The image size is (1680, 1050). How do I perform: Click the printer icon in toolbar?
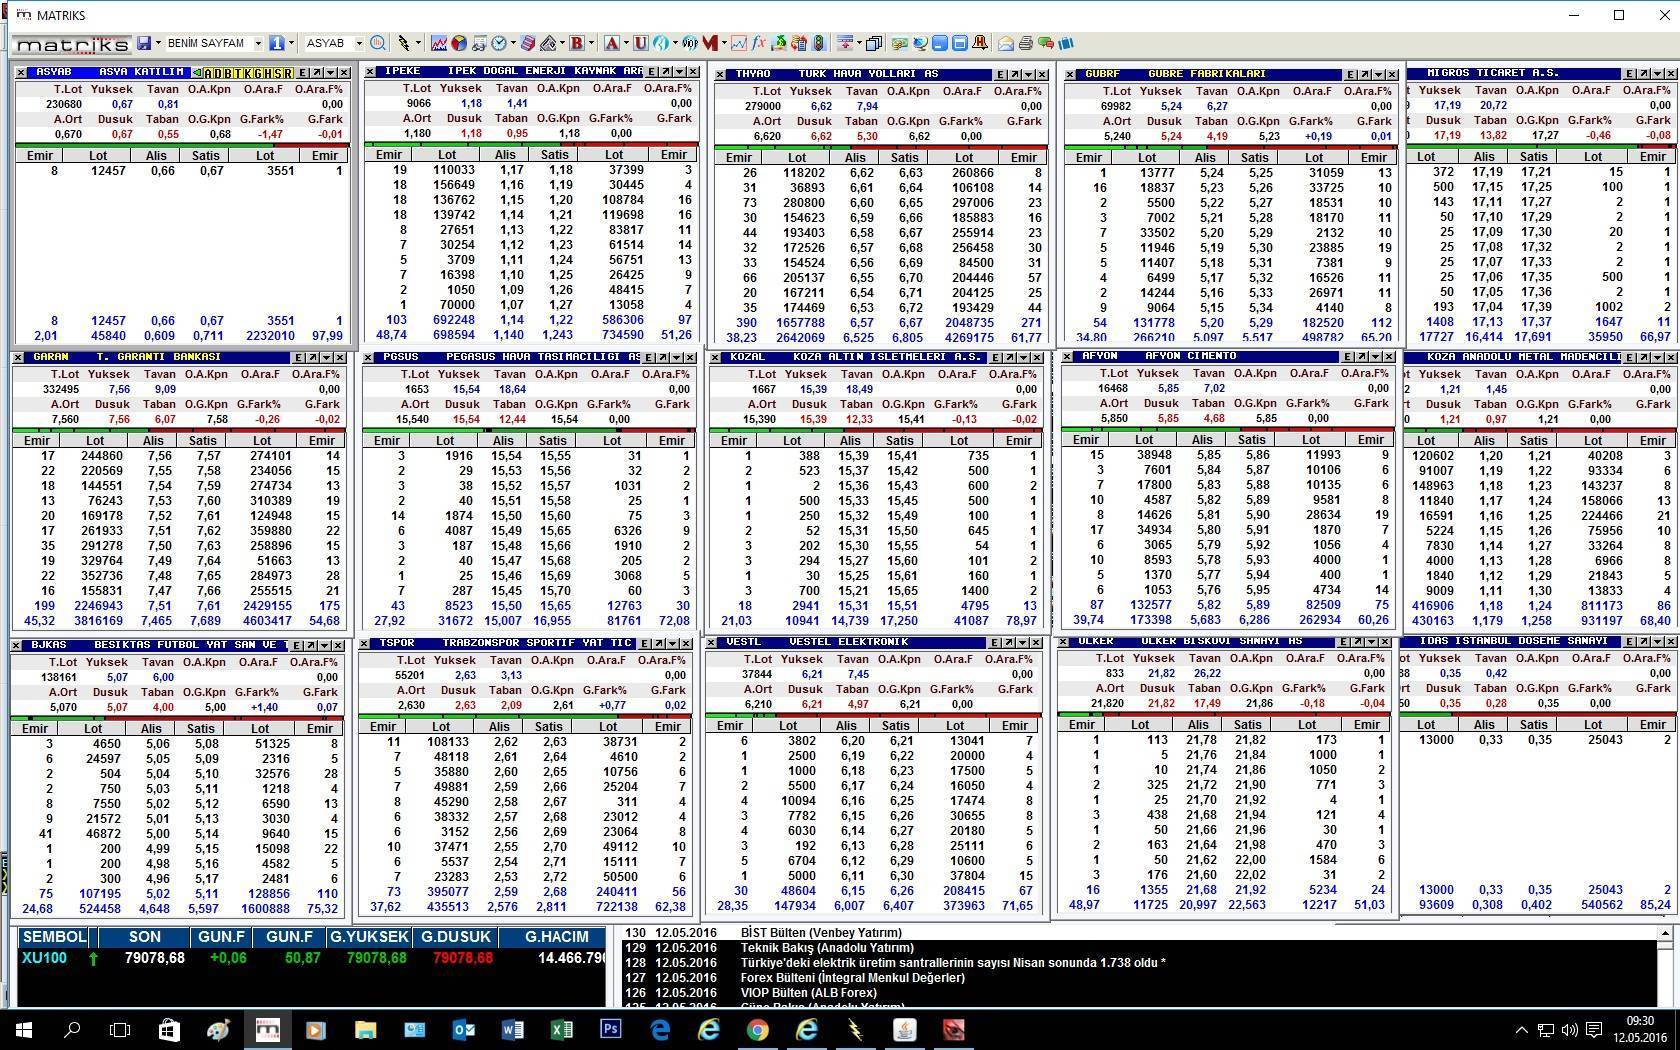(x=1026, y=43)
